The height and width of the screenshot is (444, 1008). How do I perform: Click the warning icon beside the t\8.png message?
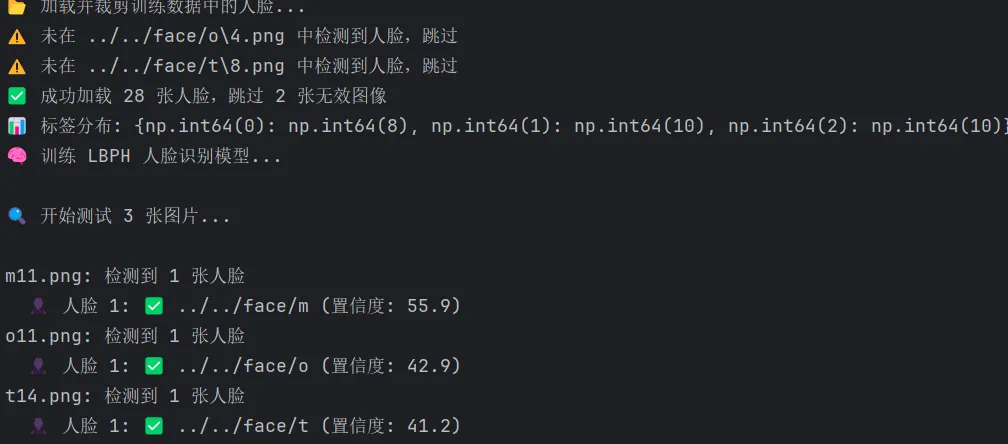[x=17, y=66]
